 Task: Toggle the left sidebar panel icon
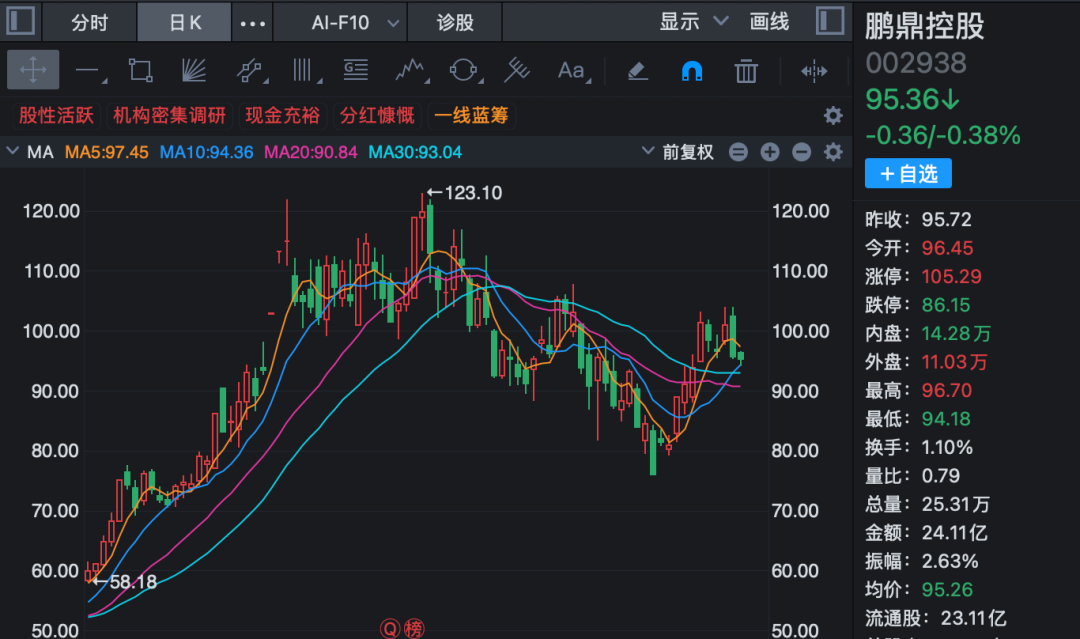21,21
